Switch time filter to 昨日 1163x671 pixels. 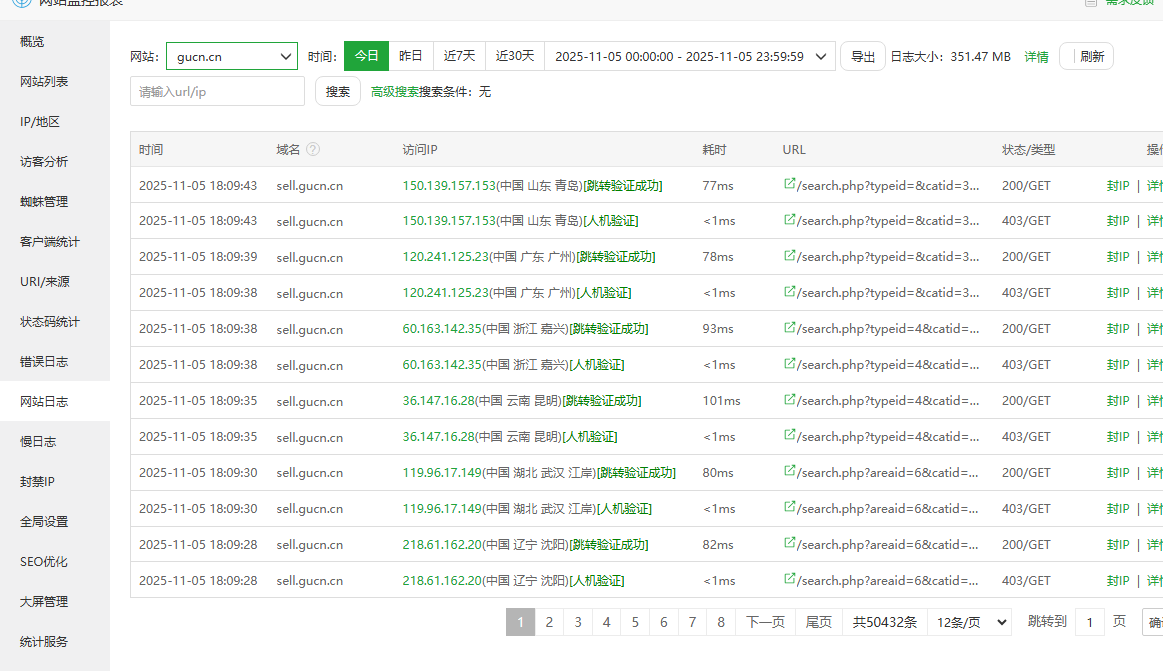point(411,57)
